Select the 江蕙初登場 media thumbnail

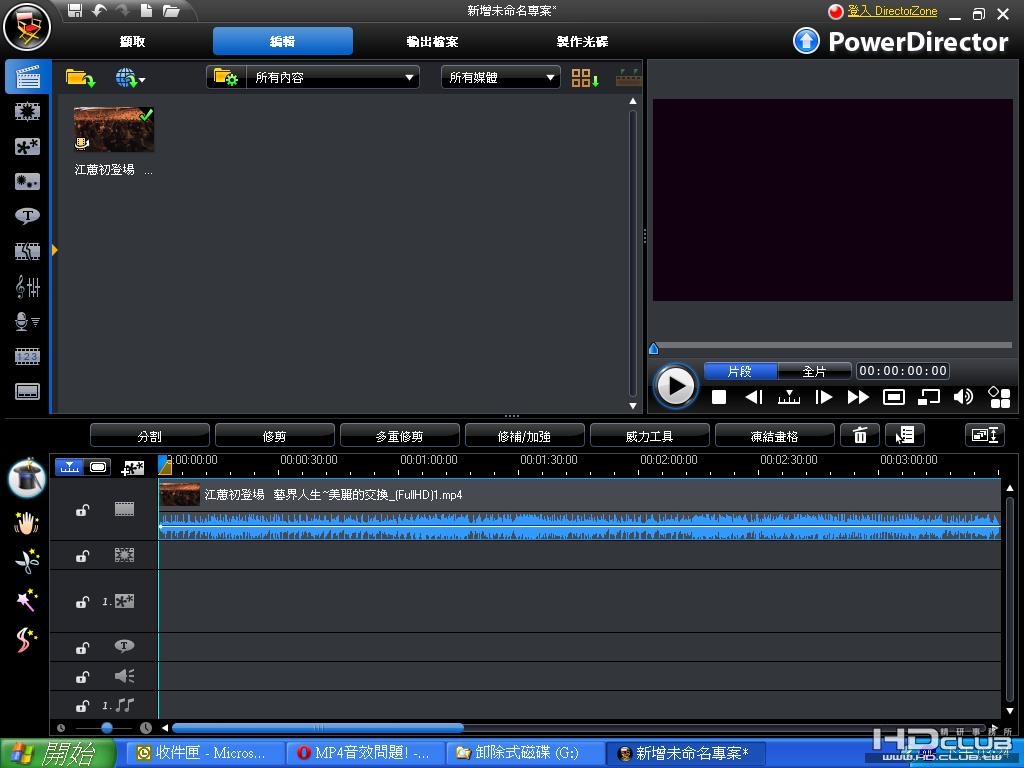(x=114, y=129)
